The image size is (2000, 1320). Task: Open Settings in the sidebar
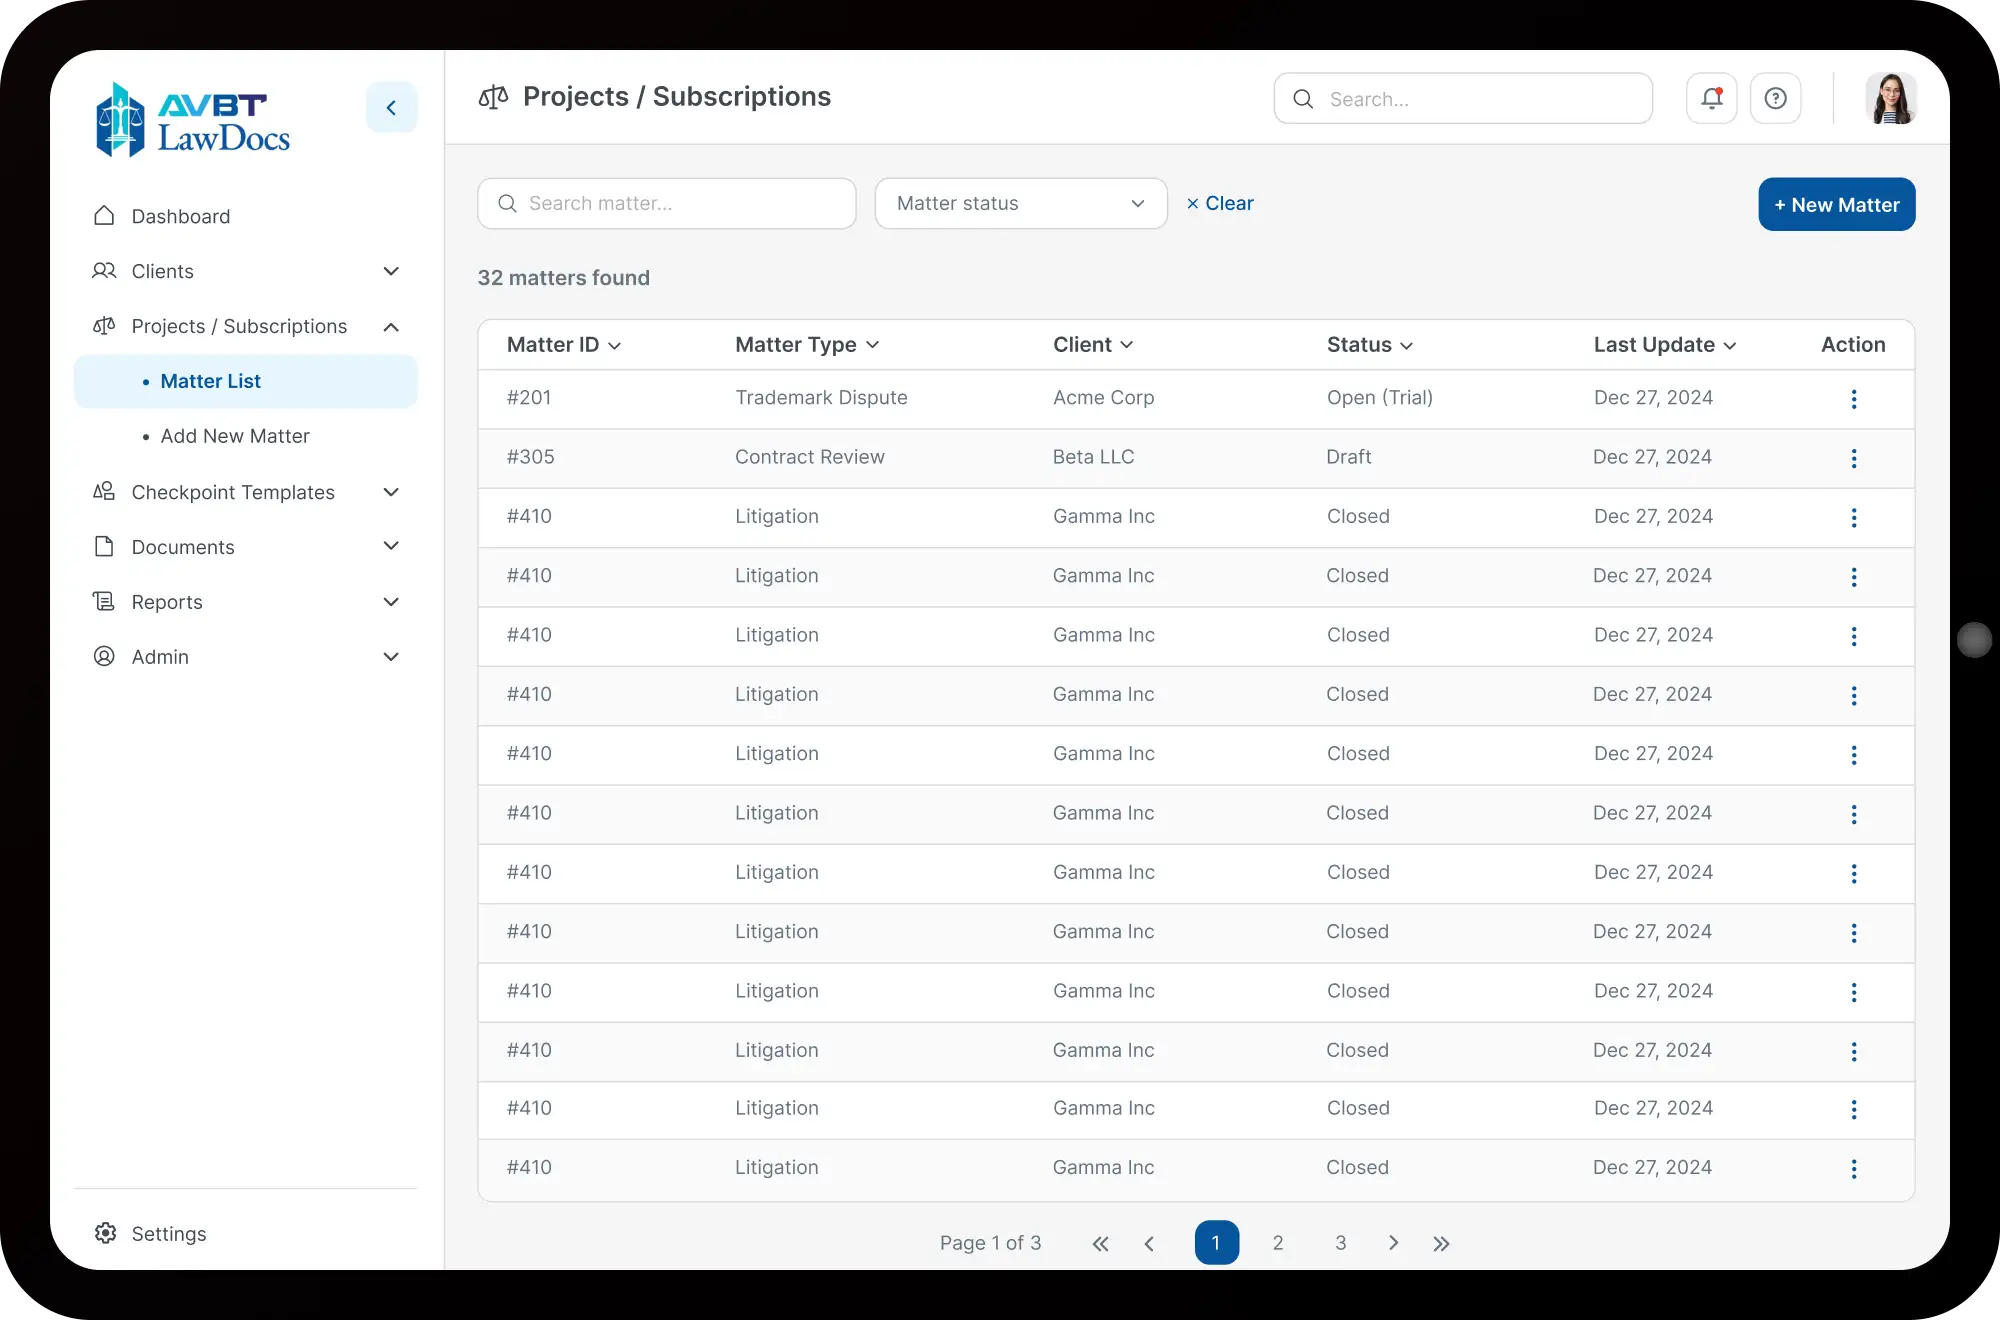coord(150,1233)
